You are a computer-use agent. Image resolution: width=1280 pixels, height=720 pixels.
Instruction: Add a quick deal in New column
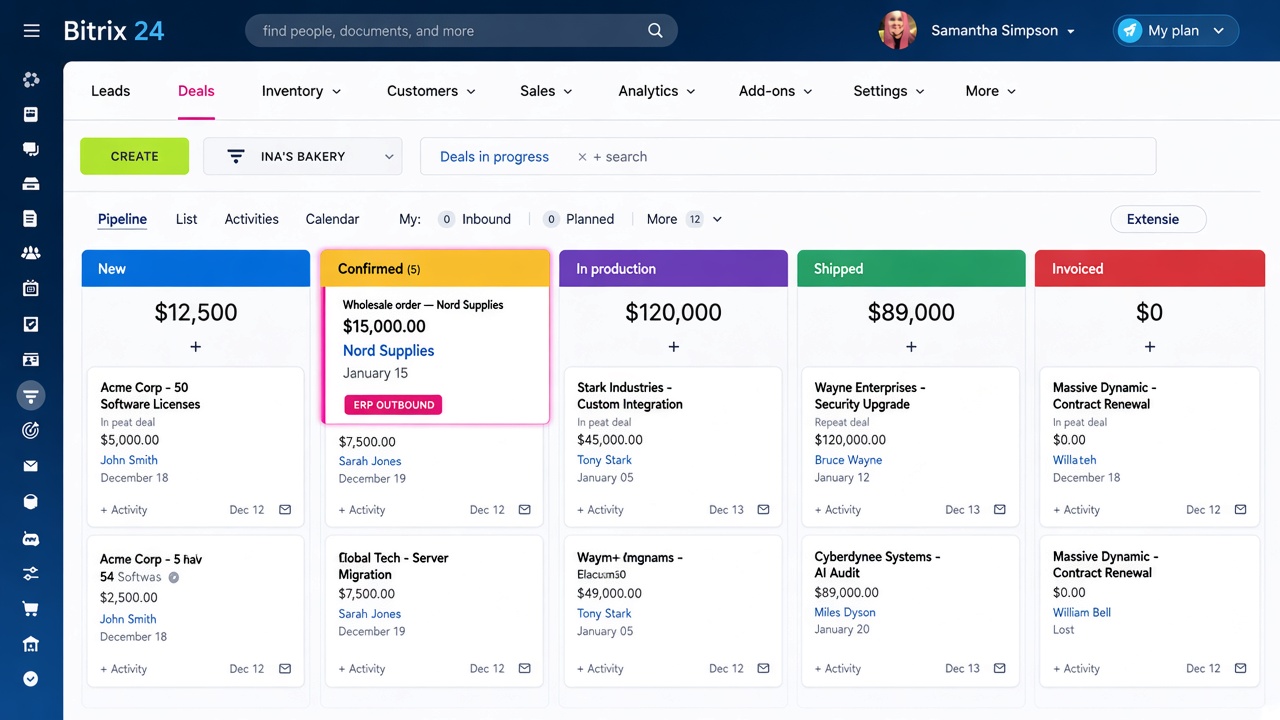click(x=196, y=347)
